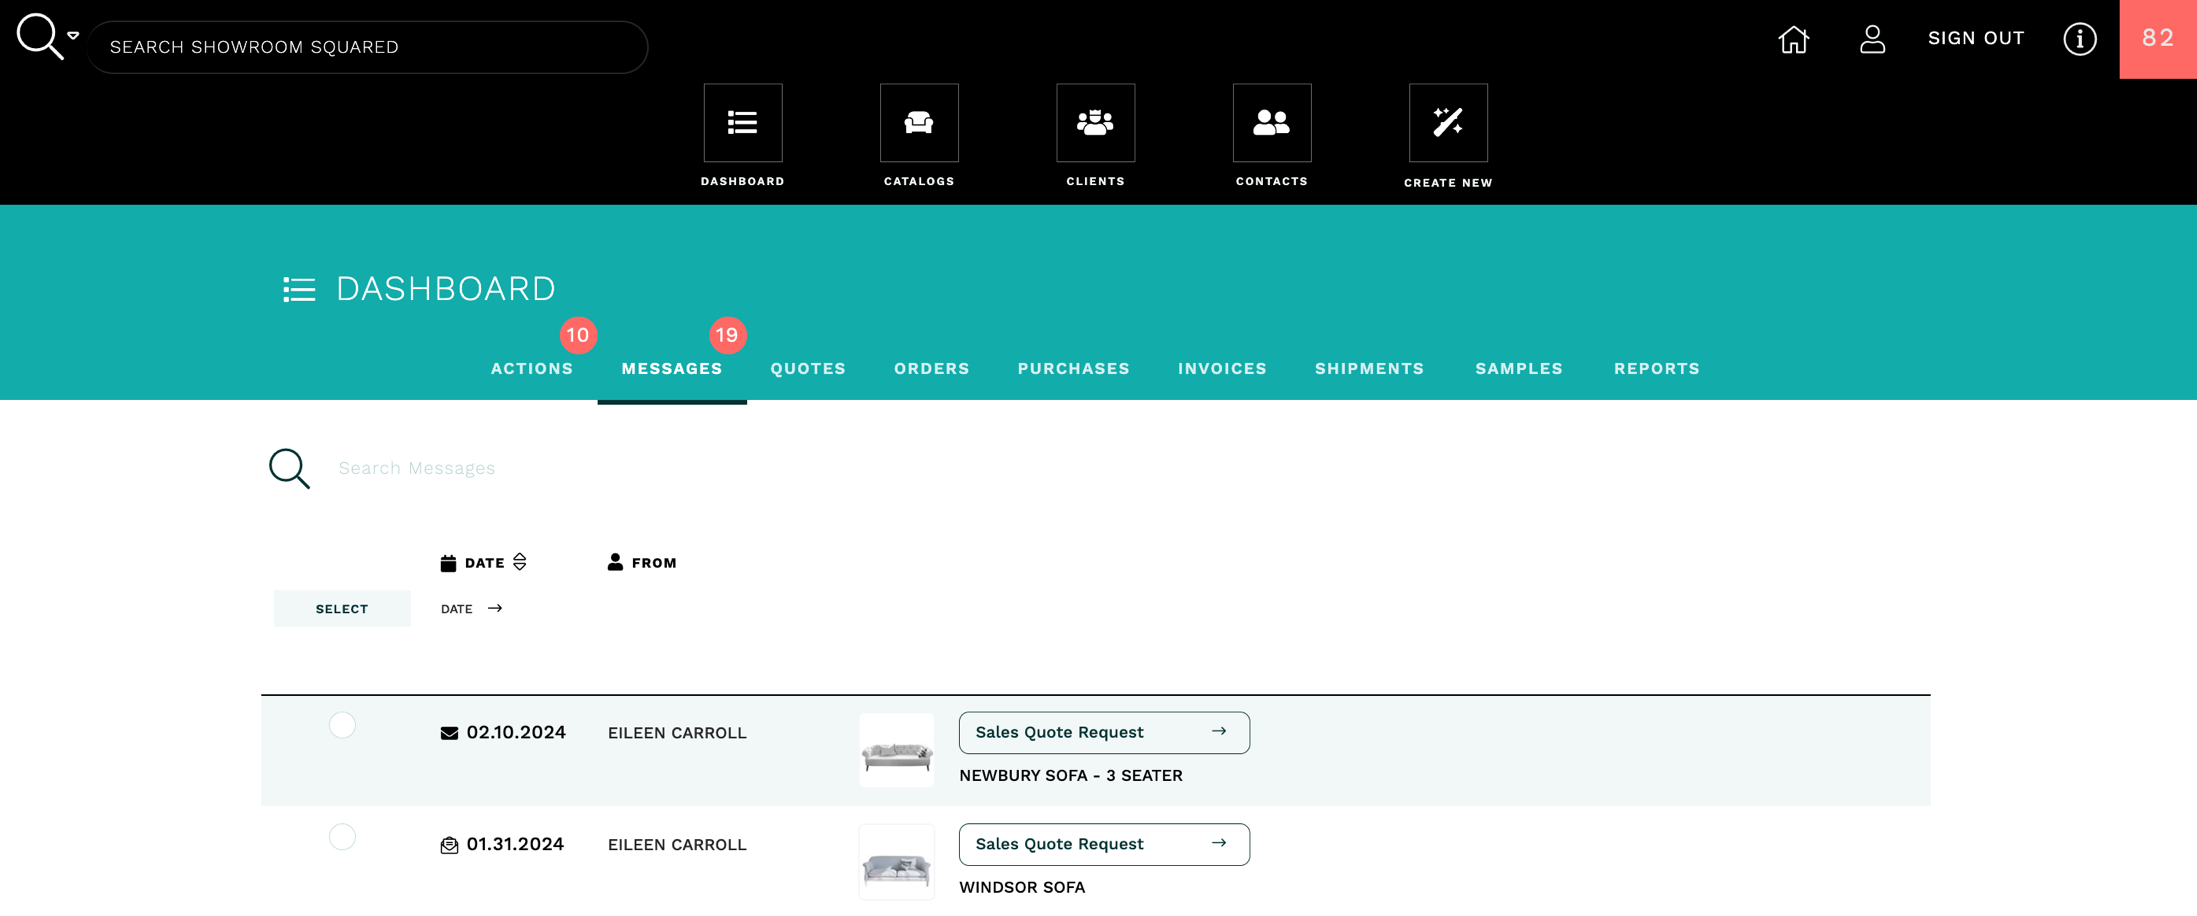
Task: Go to home via house icon
Action: pos(1793,39)
